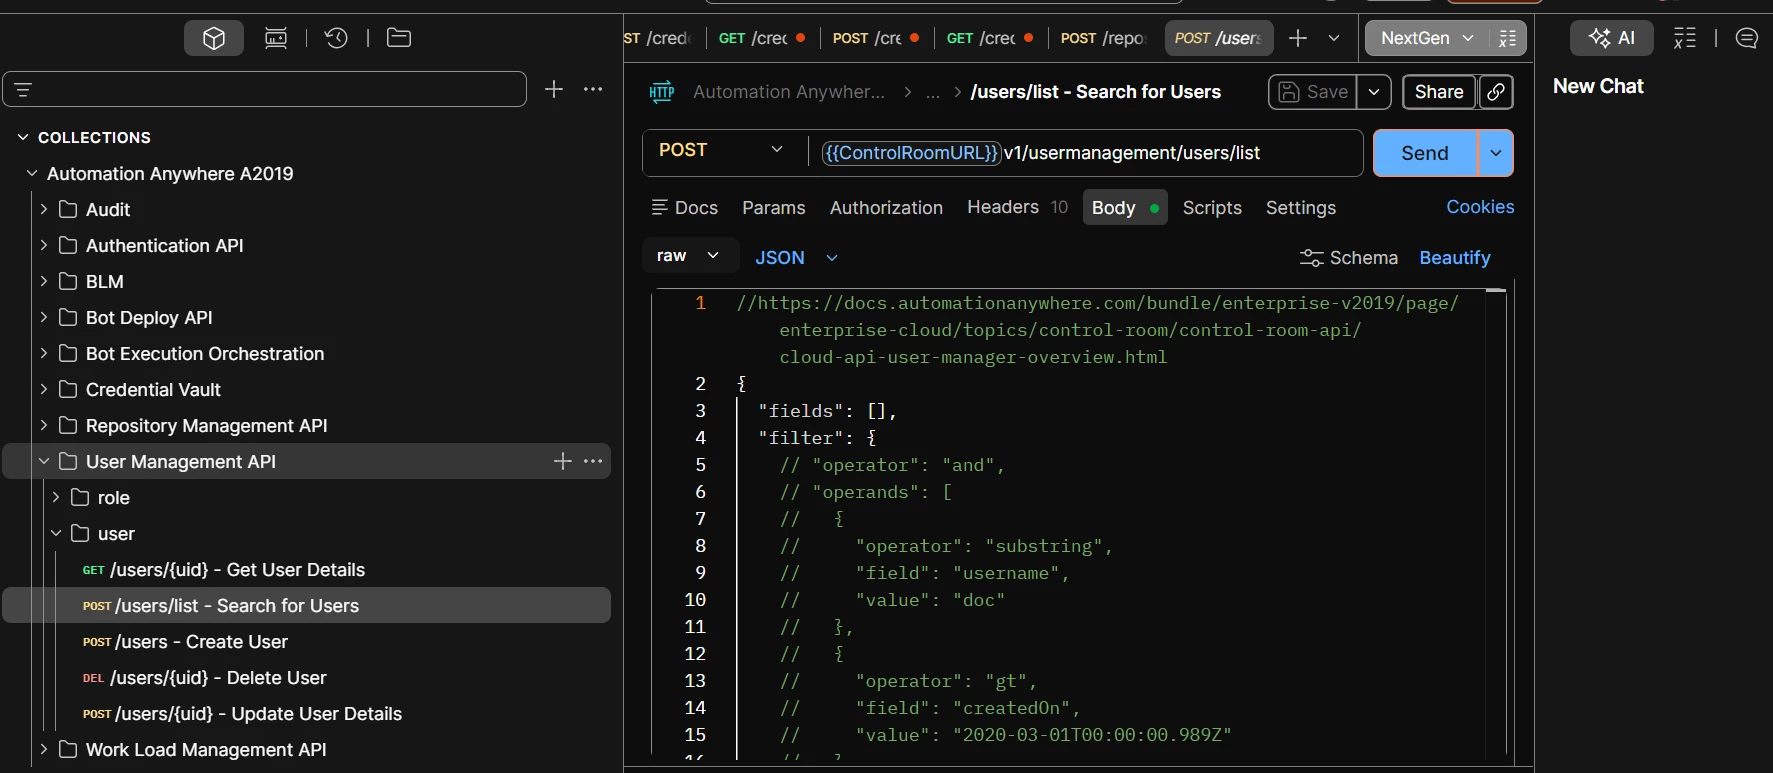Screen dimensions: 1773x773
Task: Expand the Authentication API folder
Action: [x=44, y=245]
